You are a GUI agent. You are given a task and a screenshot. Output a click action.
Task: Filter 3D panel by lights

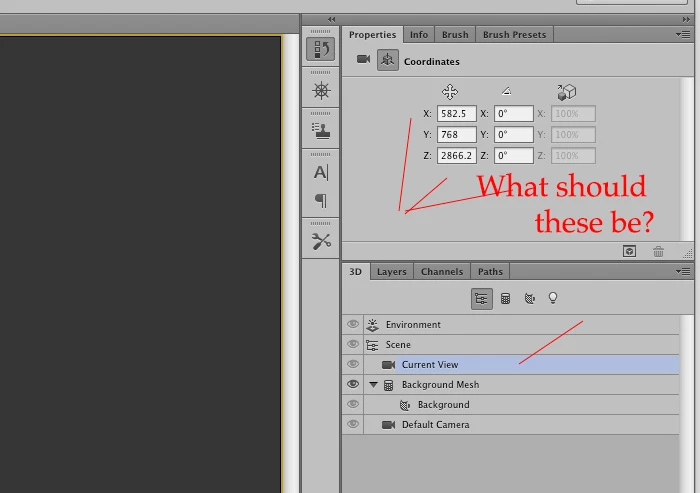coord(553,298)
